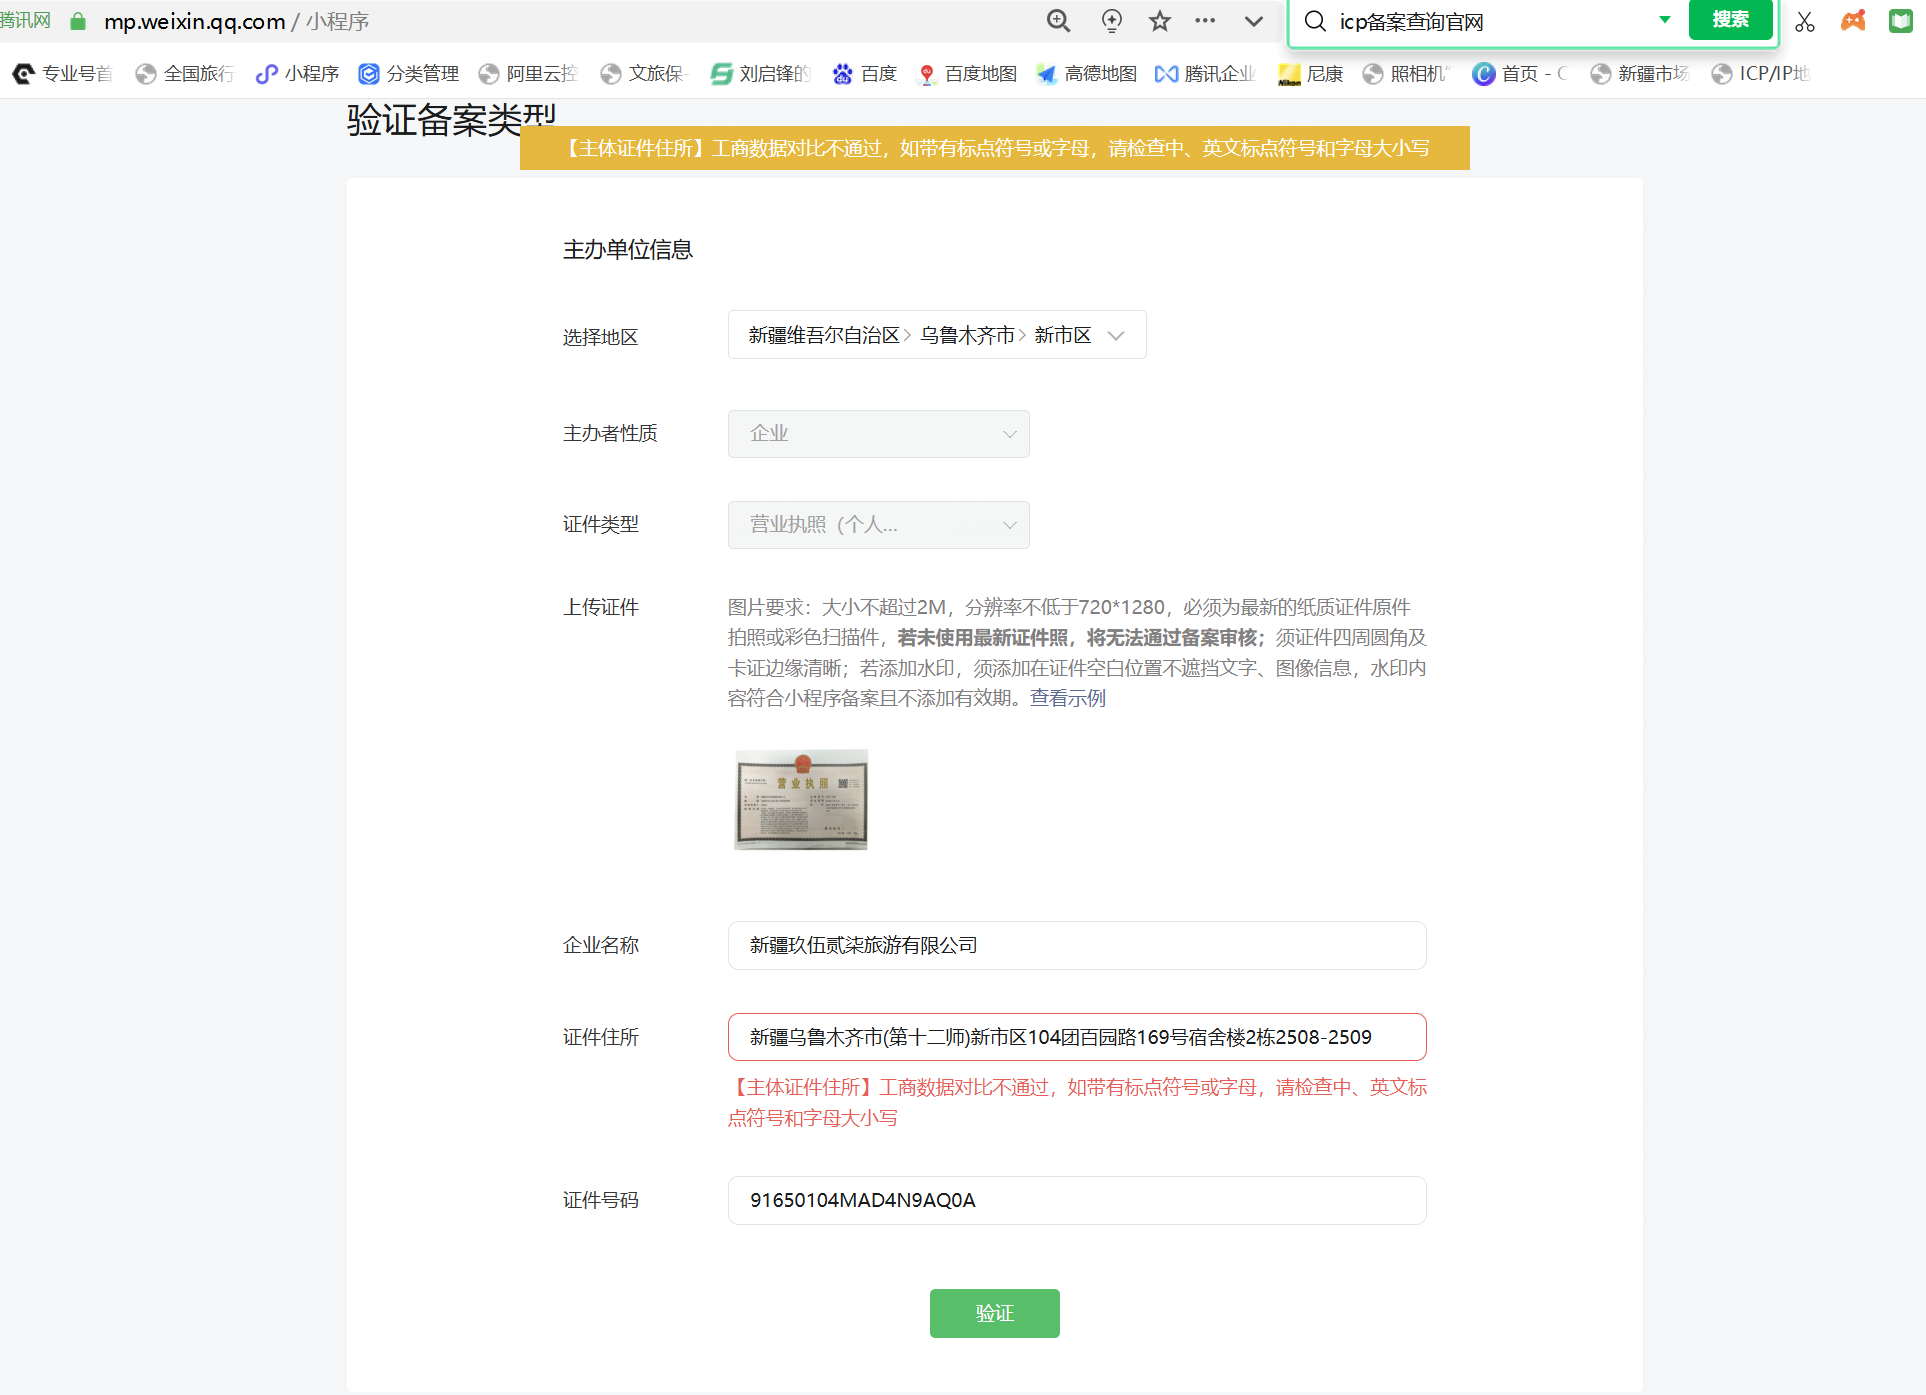The height and width of the screenshot is (1395, 1926).
Task: Click the scissors screenshot tool icon
Action: pos(1804,22)
